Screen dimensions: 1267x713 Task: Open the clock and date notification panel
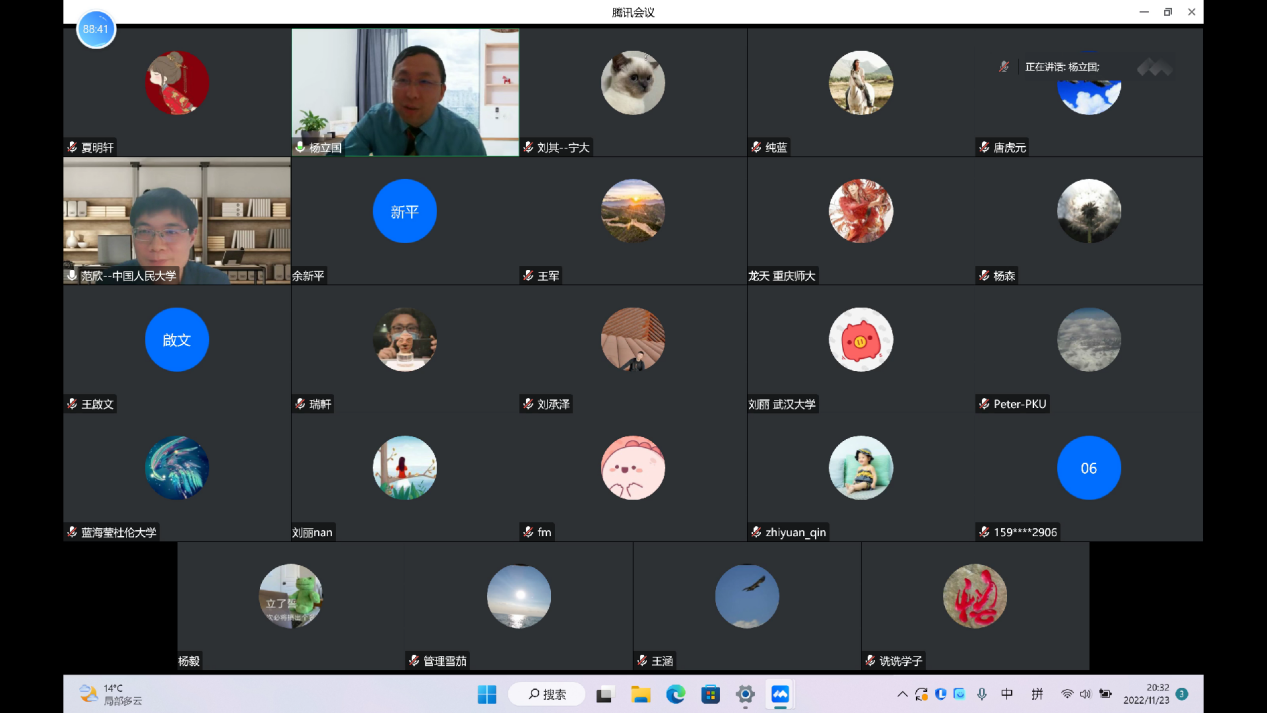click(1147, 694)
